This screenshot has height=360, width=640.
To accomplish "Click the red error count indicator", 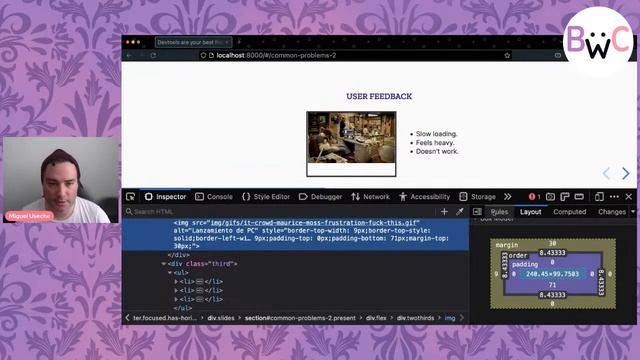I will 534,197.
